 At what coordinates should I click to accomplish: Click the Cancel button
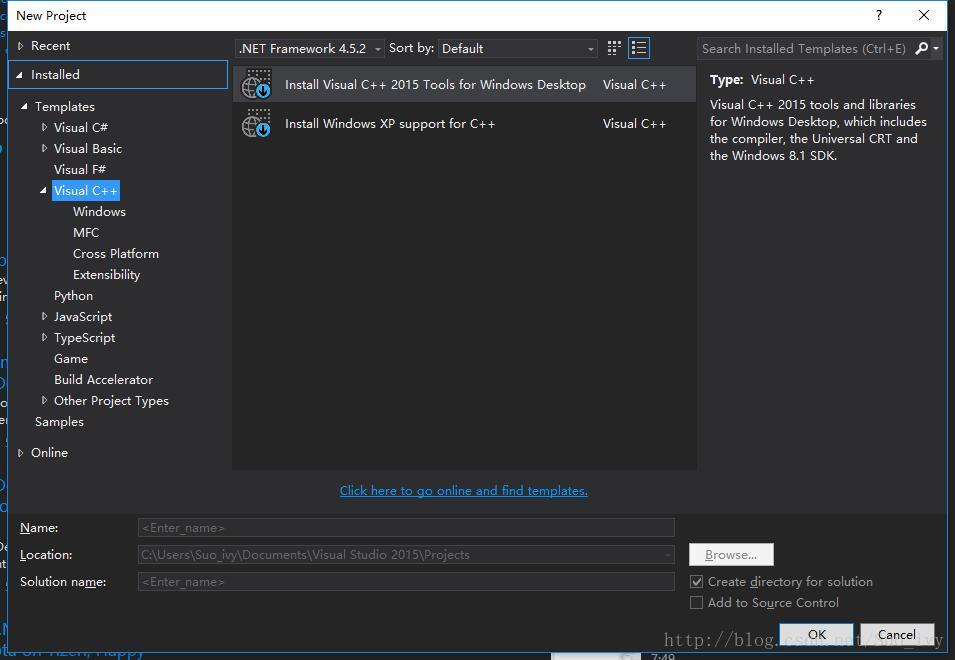(897, 634)
